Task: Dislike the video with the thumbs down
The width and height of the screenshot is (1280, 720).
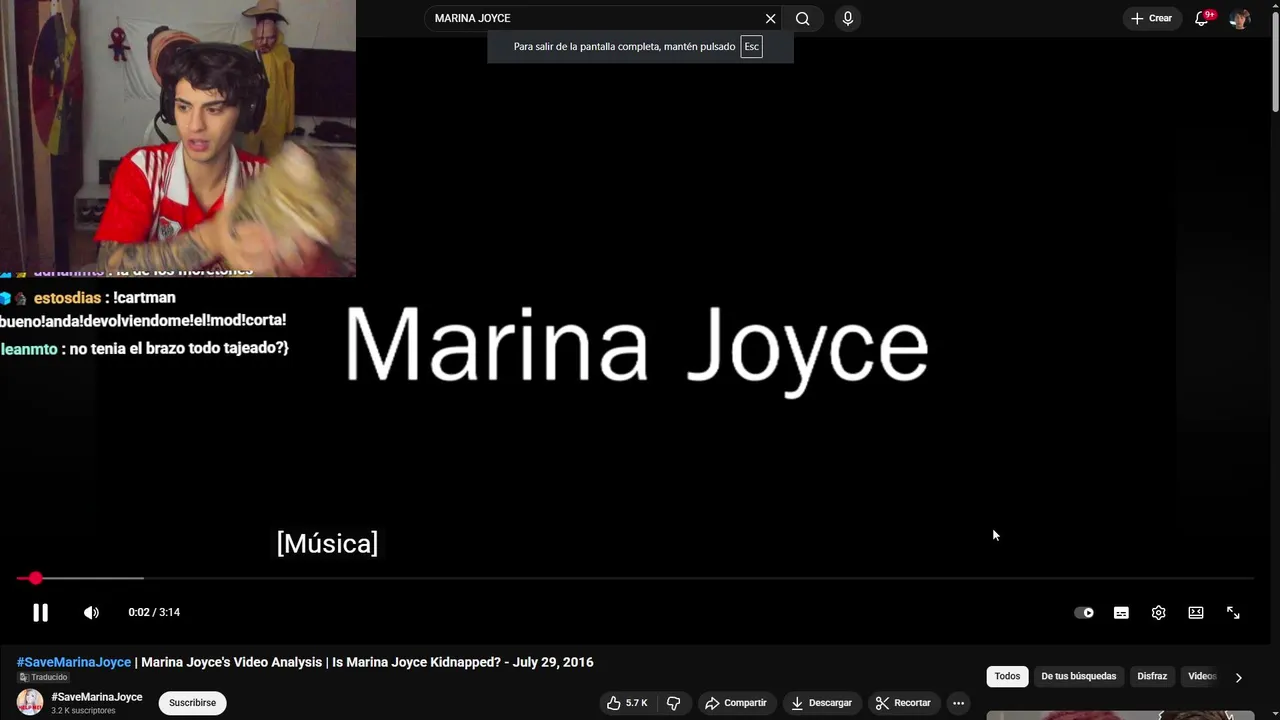Action: click(673, 703)
